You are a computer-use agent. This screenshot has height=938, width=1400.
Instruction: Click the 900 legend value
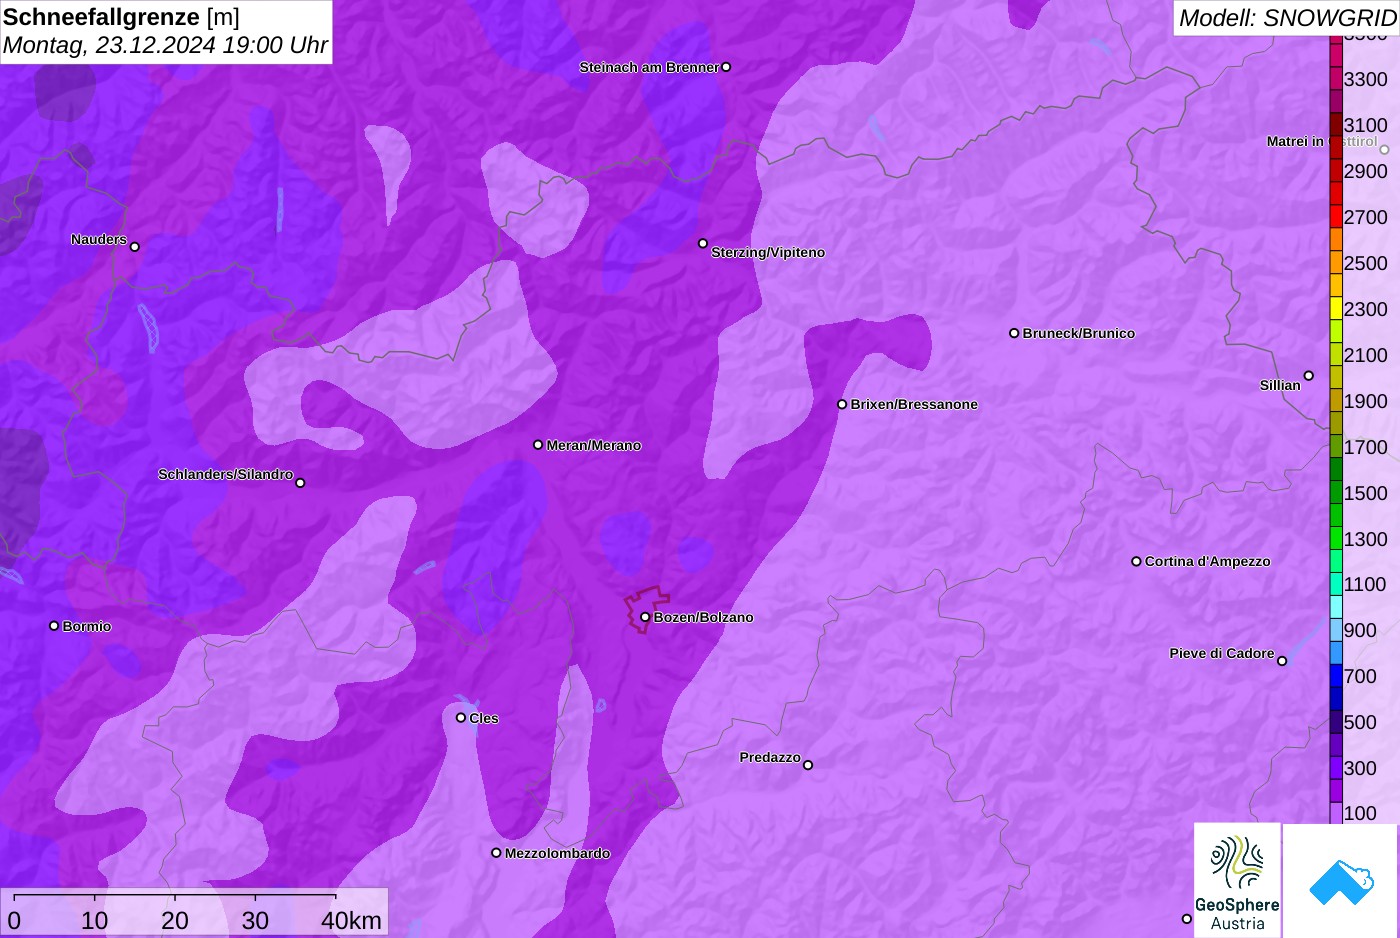click(1360, 630)
